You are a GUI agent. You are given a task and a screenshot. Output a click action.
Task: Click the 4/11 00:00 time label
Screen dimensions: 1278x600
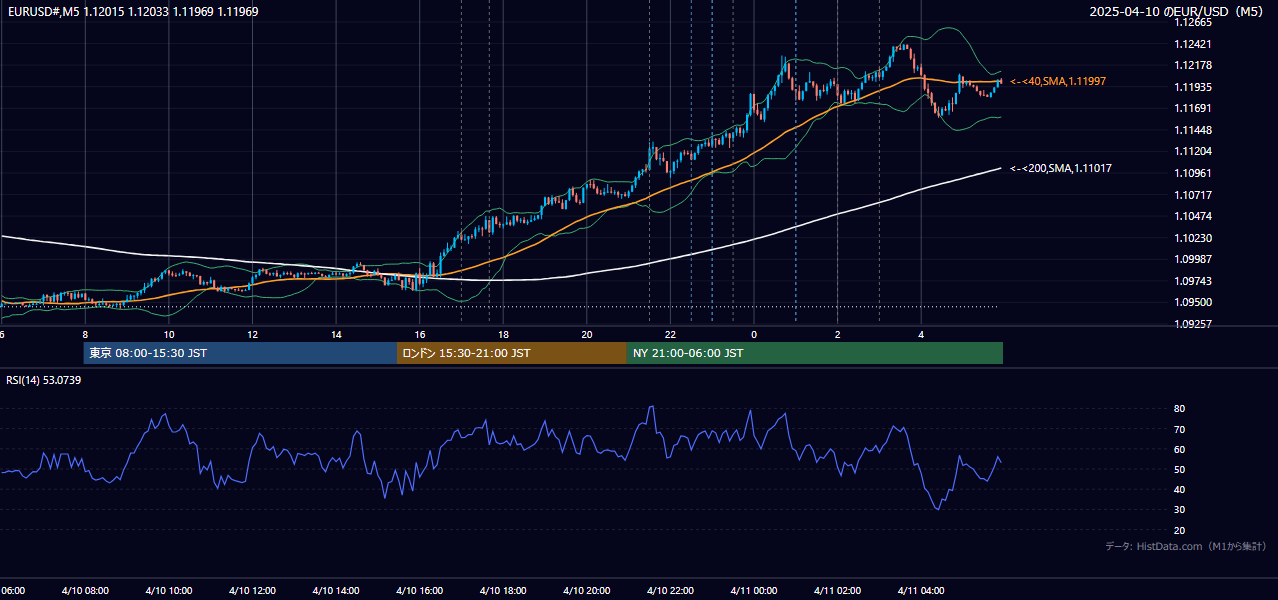(753, 591)
